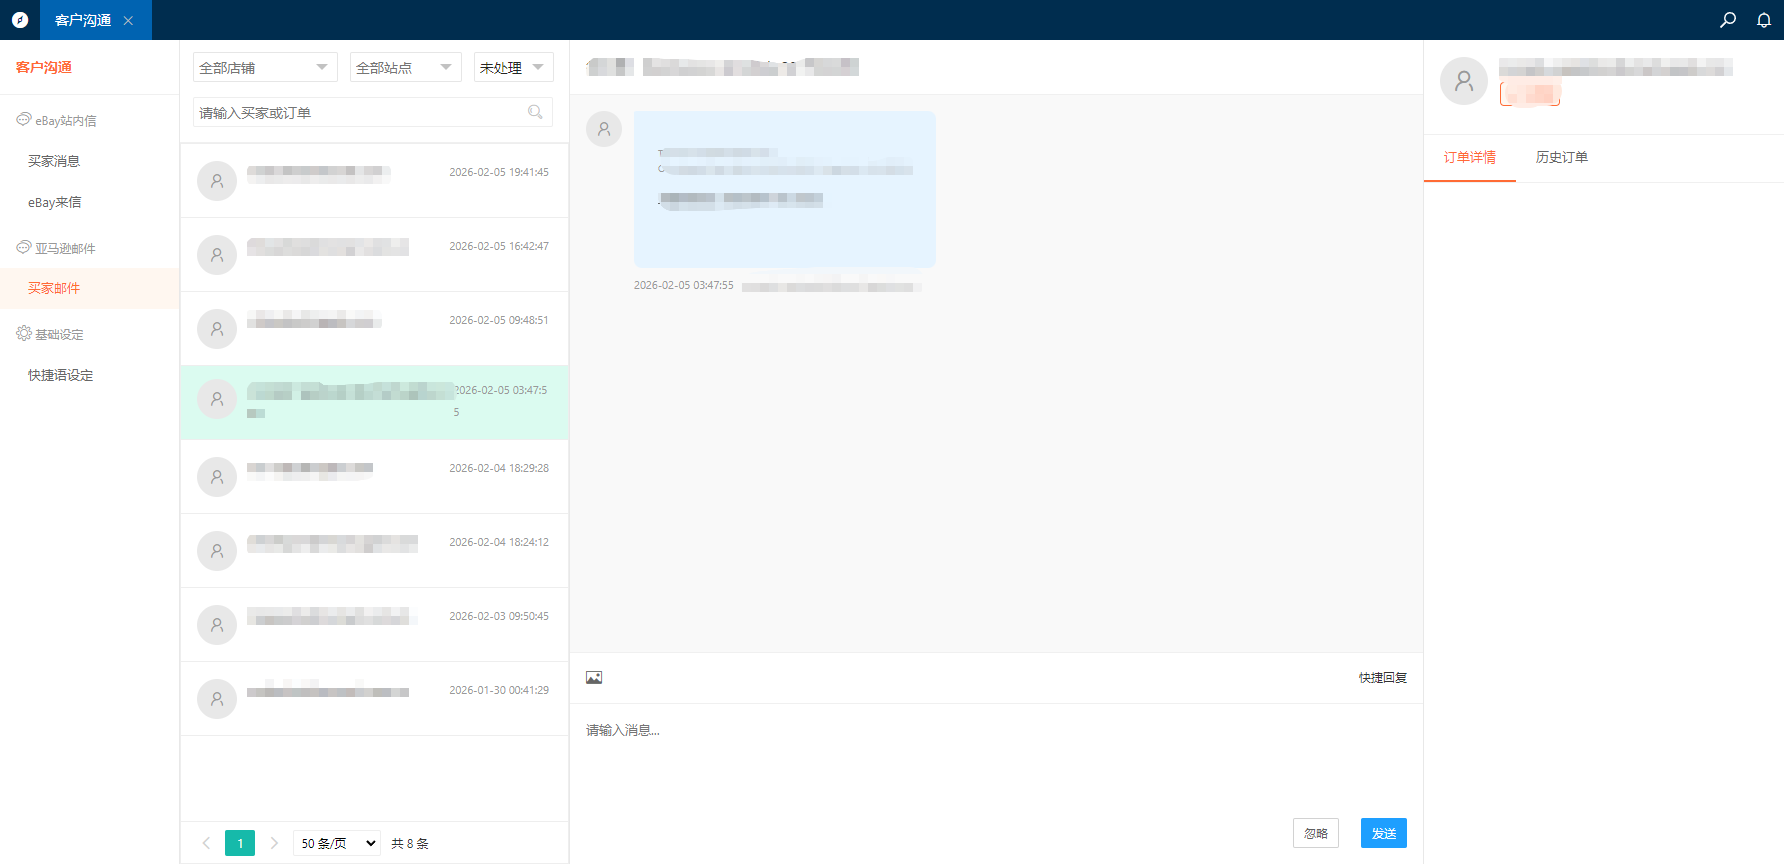This screenshot has width=1784, height=864.
Task: Go to next page arrow in pagination
Action: coord(274,843)
